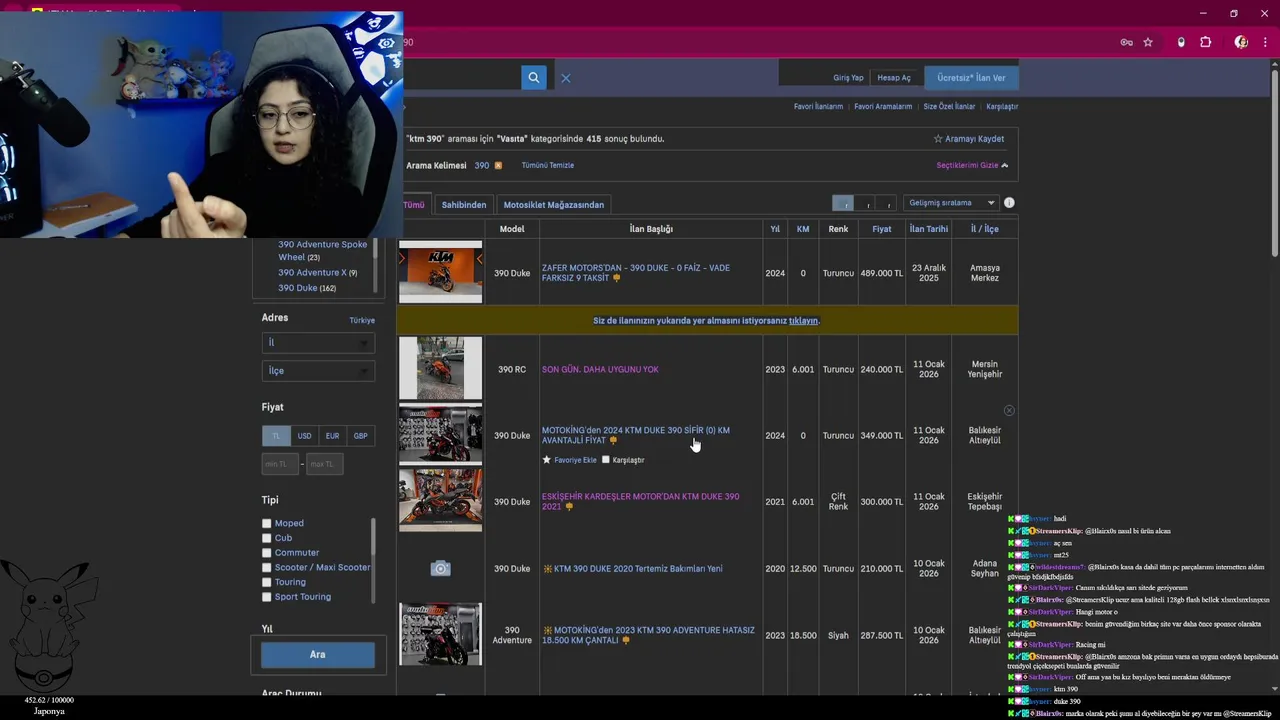This screenshot has width=1280, height=720.
Task: Click the star icon beside Aramayı Kaydet
Action: coord(938,139)
